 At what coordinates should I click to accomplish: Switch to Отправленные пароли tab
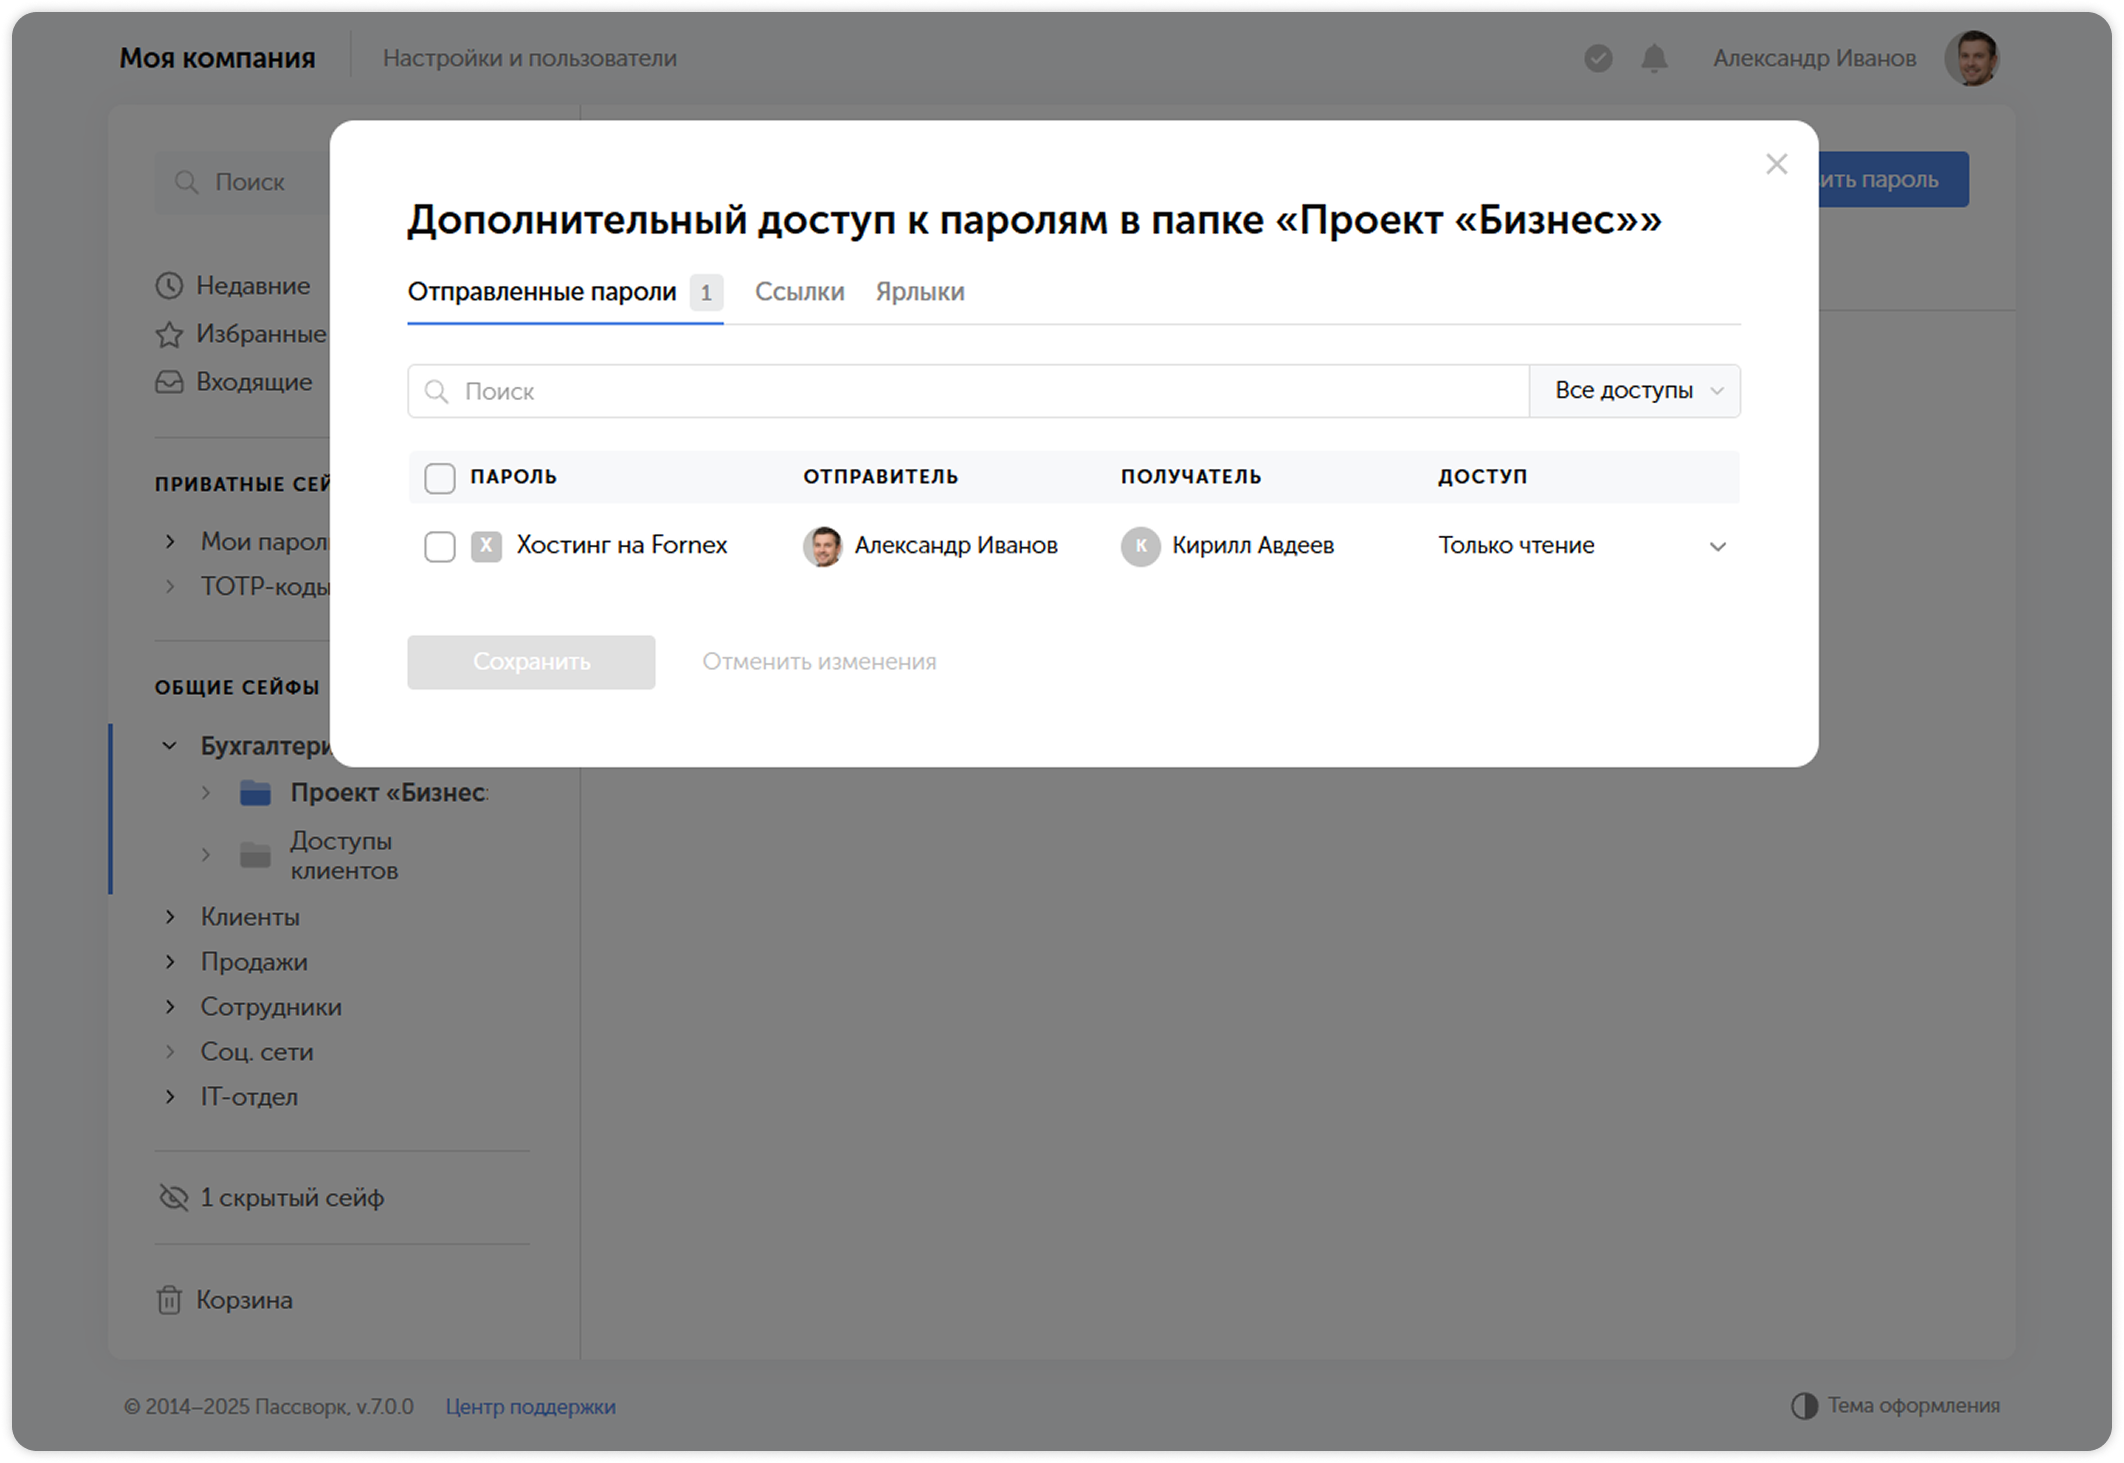click(x=565, y=292)
